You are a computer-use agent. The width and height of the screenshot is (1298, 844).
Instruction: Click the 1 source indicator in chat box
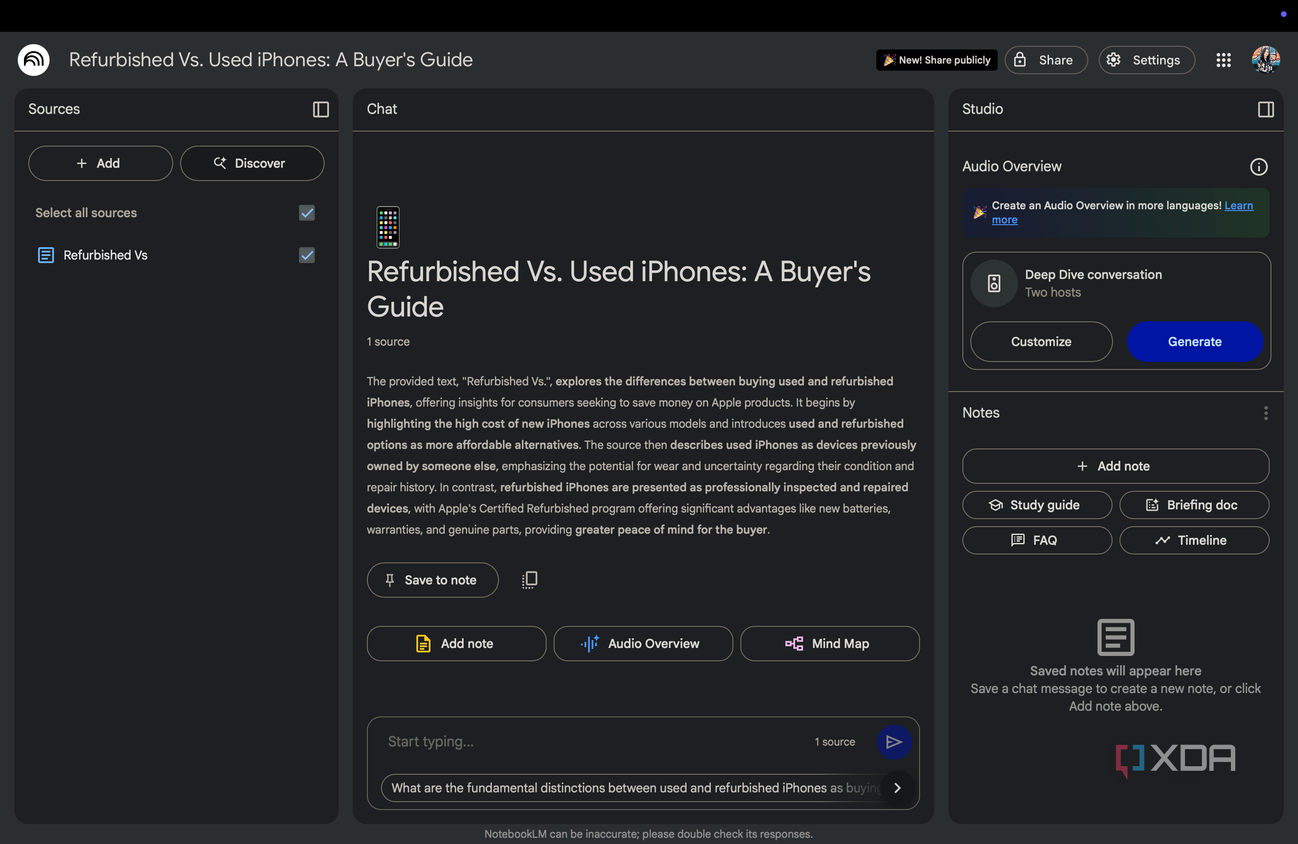pos(834,742)
